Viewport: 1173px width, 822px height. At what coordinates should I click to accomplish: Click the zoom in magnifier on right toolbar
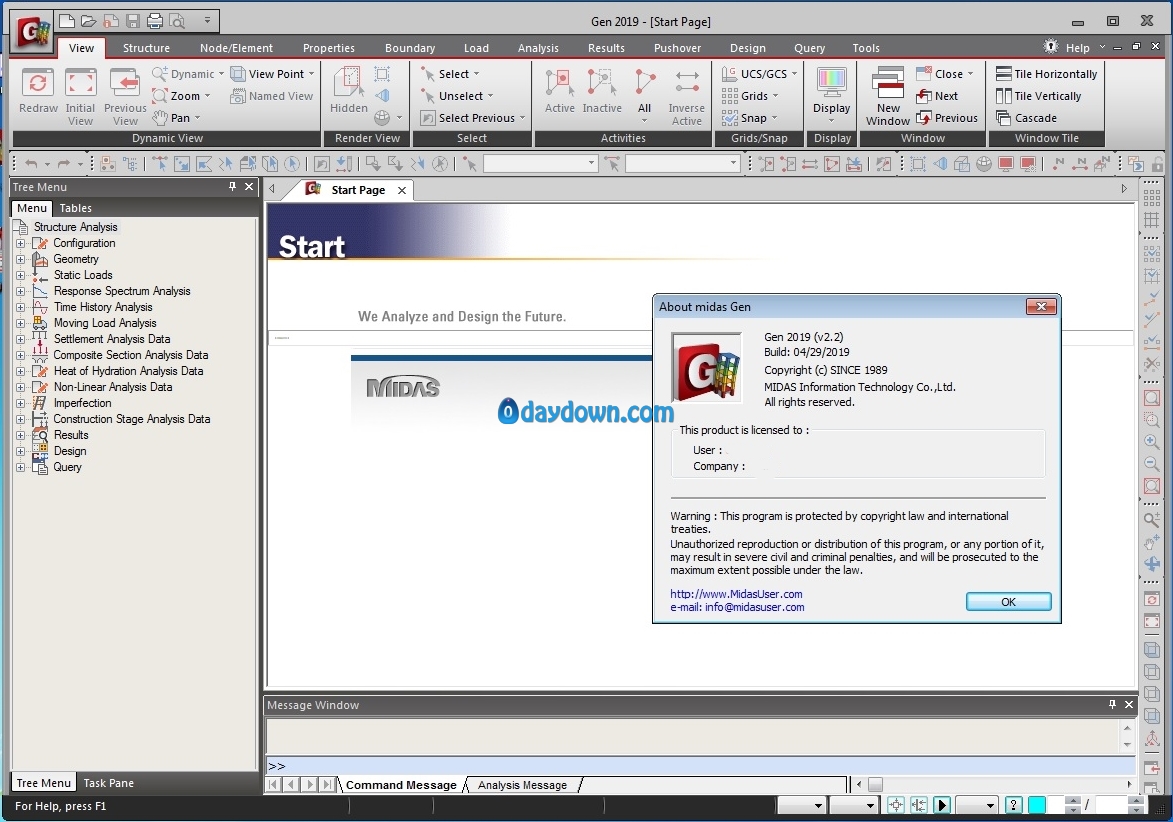point(1152,442)
